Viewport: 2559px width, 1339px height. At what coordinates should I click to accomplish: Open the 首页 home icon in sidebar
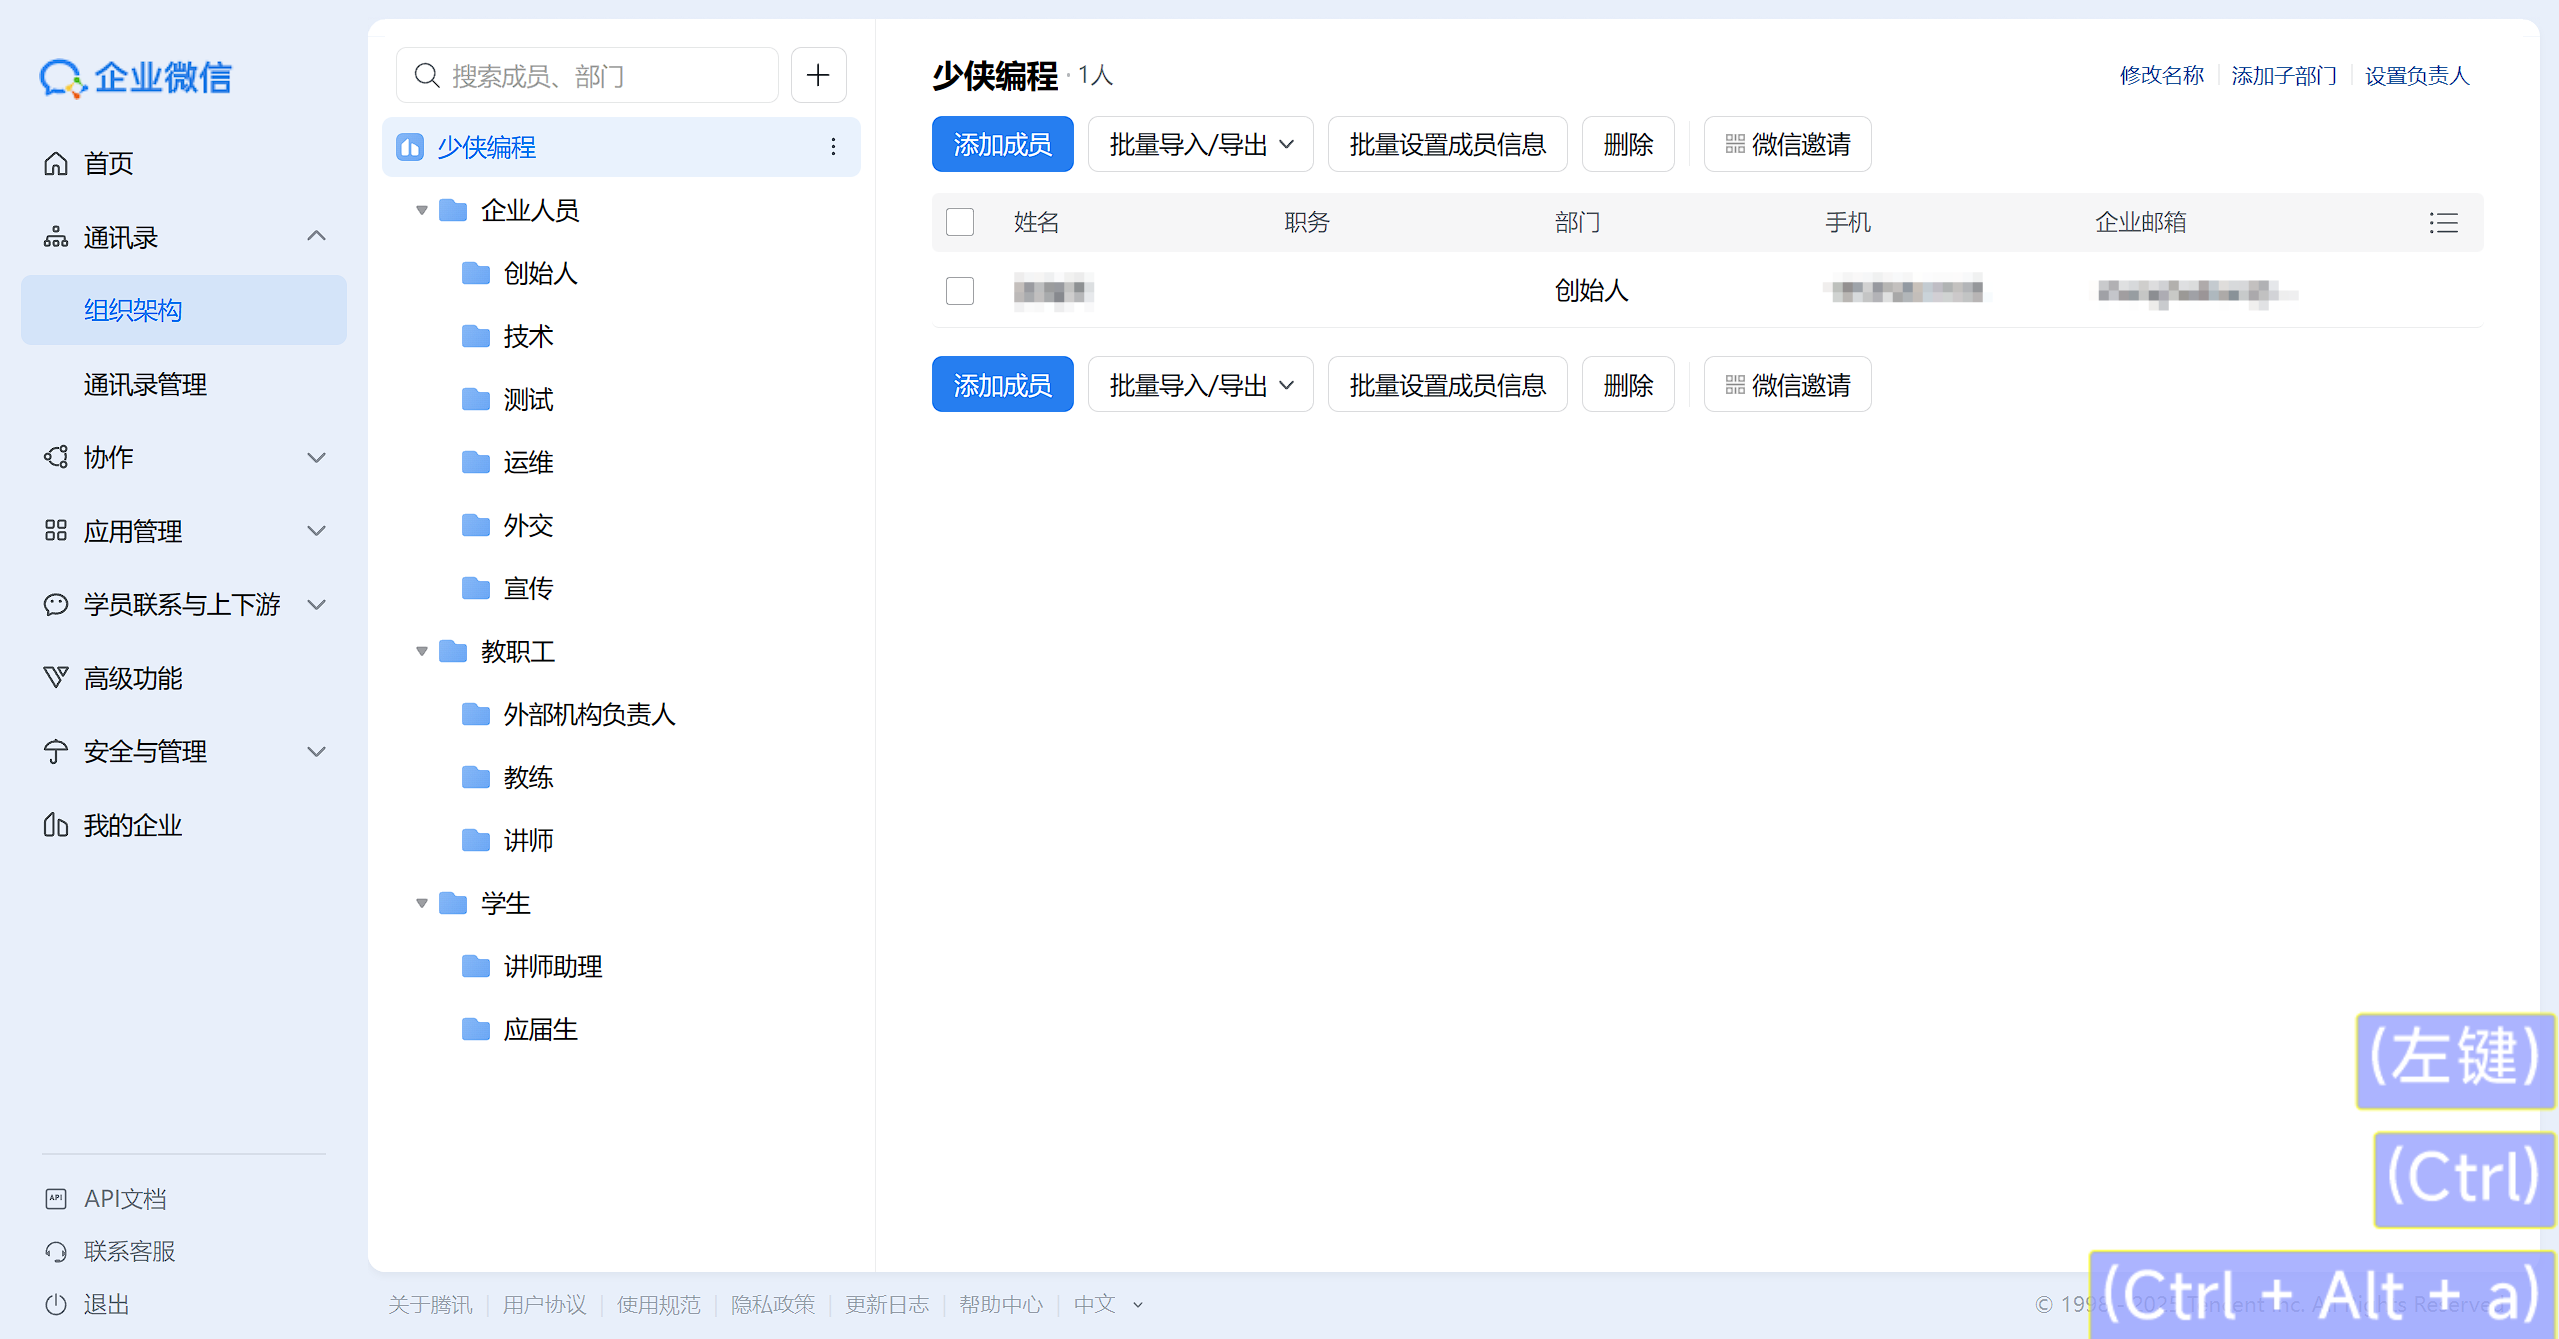(56, 163)
